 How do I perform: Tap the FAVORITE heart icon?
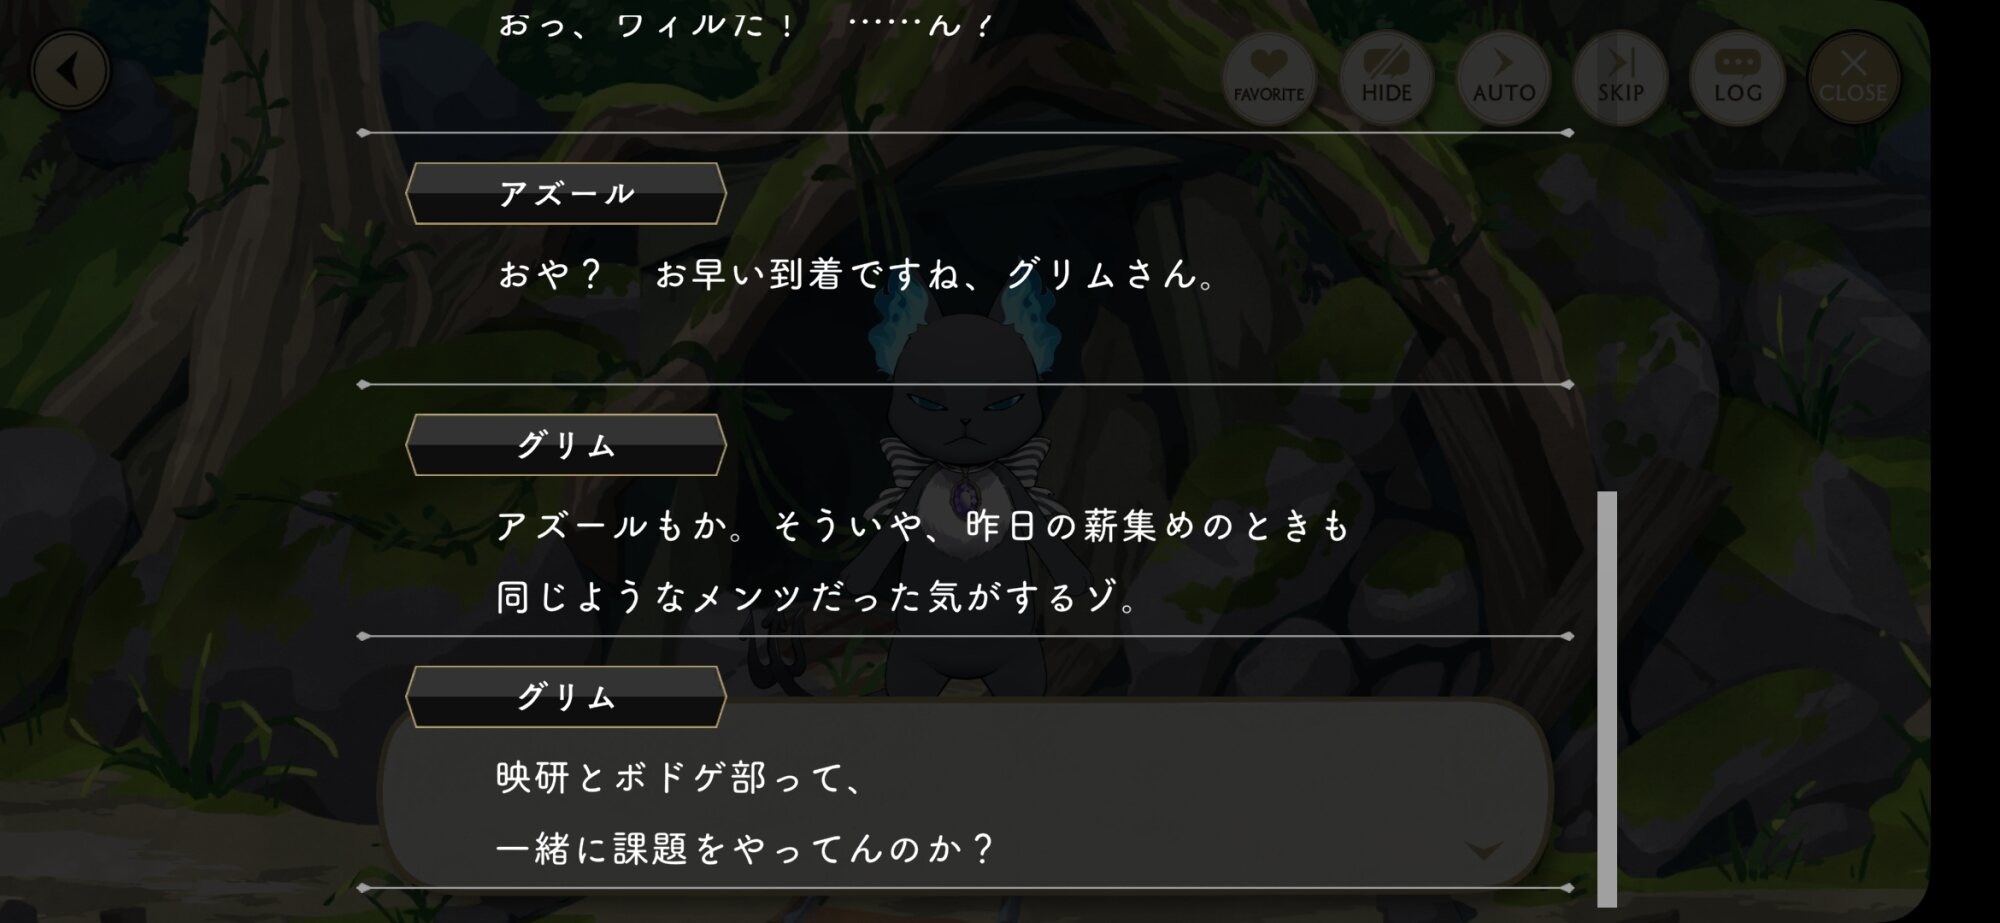(x=1269, y=78)
